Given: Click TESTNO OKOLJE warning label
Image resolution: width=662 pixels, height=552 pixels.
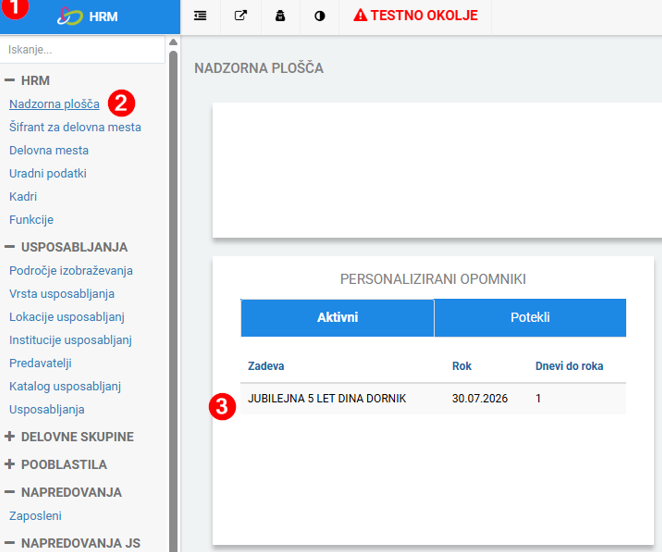Looking at the screenshot, I should [x=415, y=15].
